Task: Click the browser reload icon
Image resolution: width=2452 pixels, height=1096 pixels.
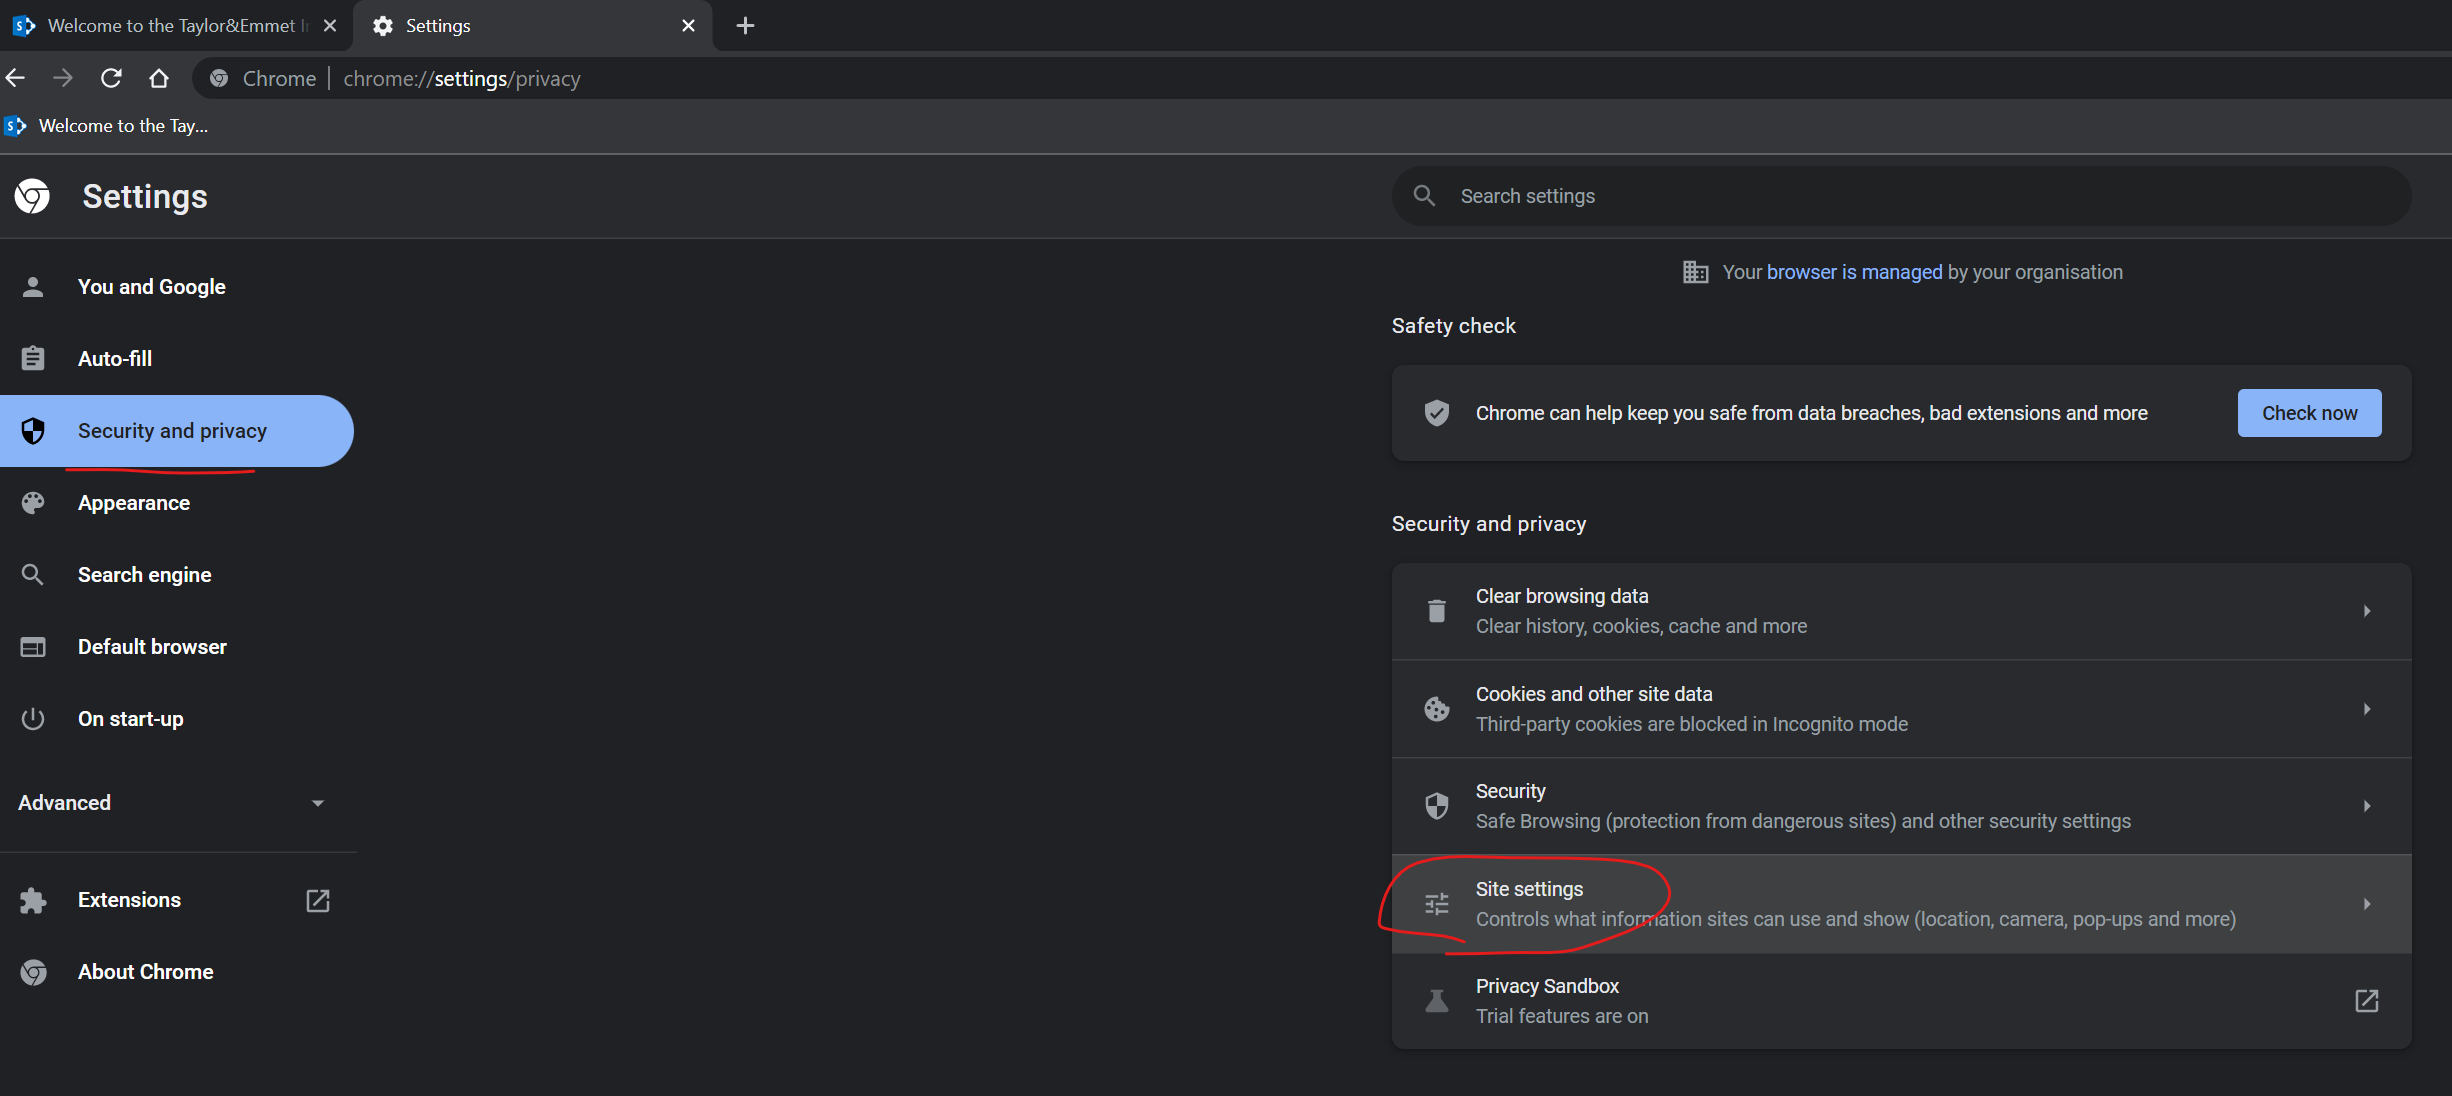Action: 111,78
